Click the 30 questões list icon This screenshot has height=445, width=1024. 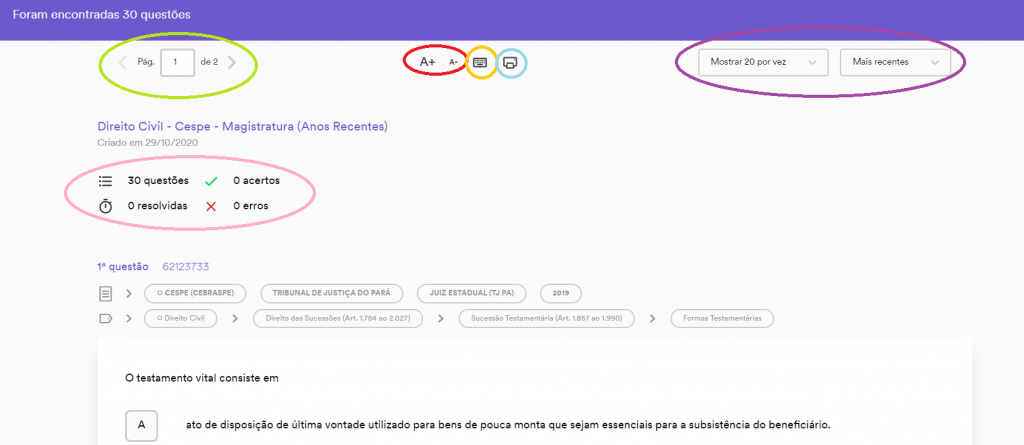point(105,181)
